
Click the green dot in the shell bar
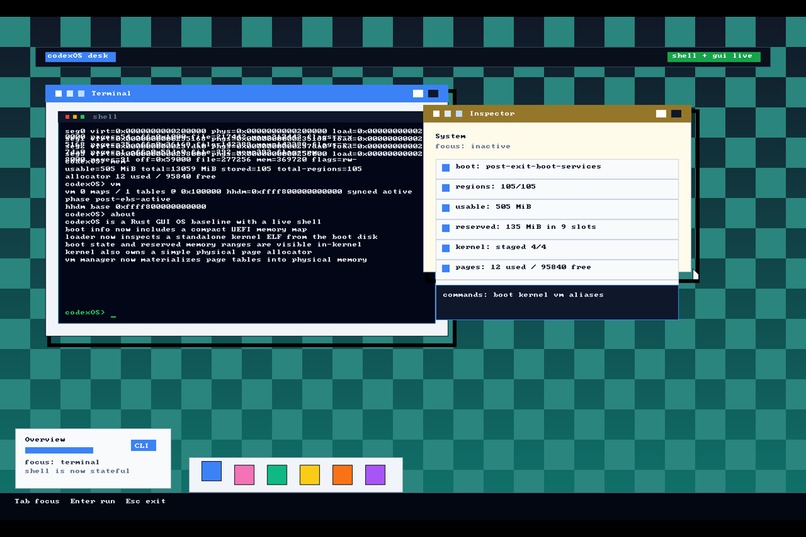tap(82, 117)
